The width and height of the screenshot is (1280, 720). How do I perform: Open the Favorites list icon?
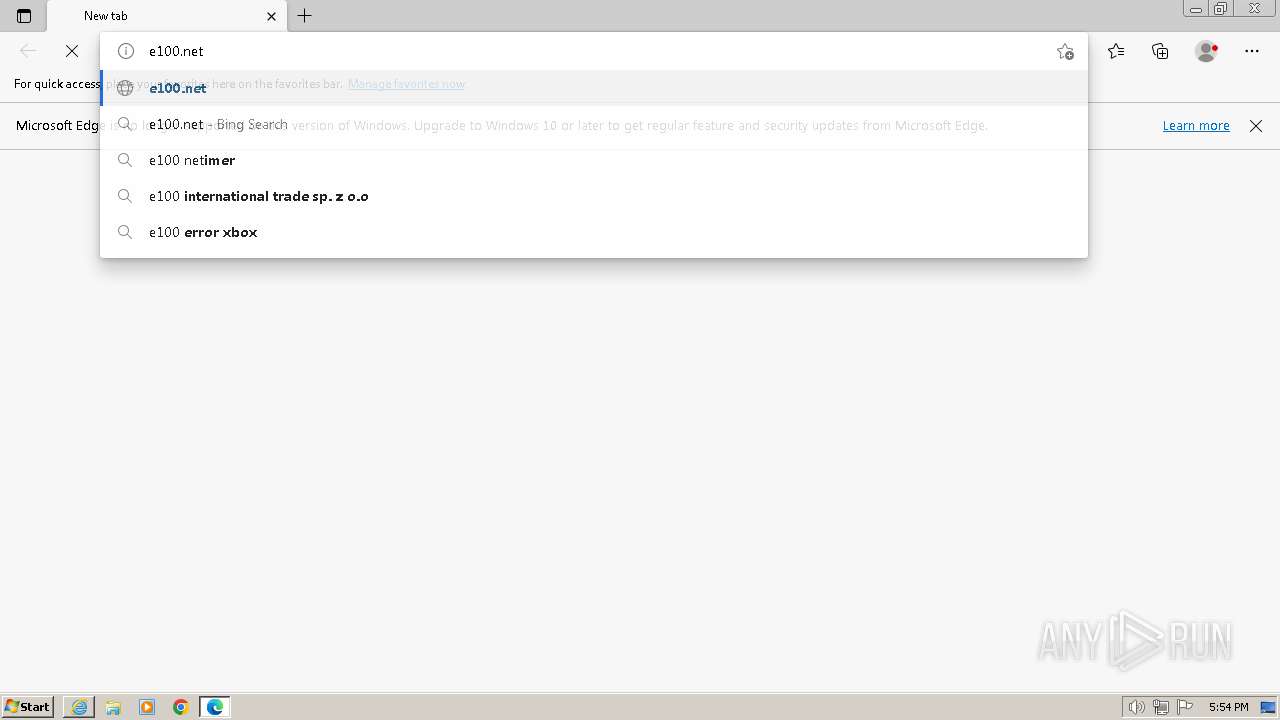(x=1116, y=51)
